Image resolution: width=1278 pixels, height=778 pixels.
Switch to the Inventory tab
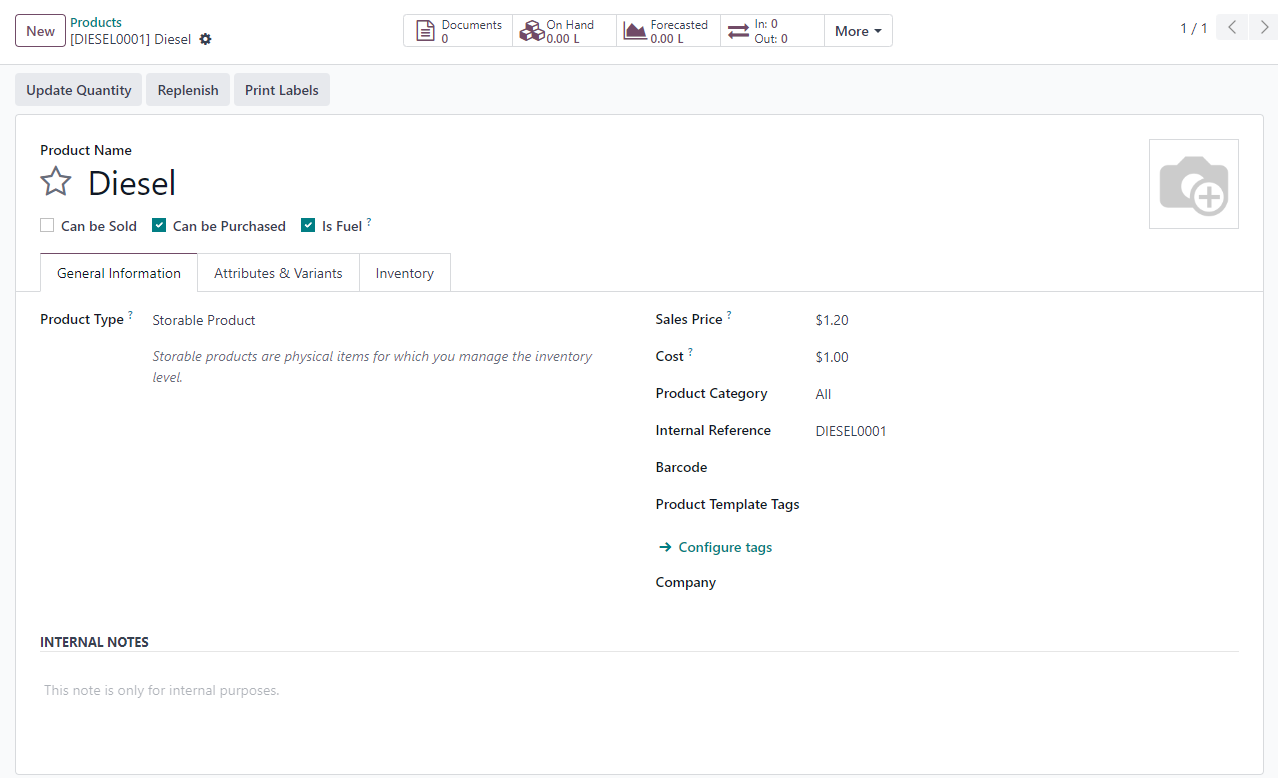(404, 273)
